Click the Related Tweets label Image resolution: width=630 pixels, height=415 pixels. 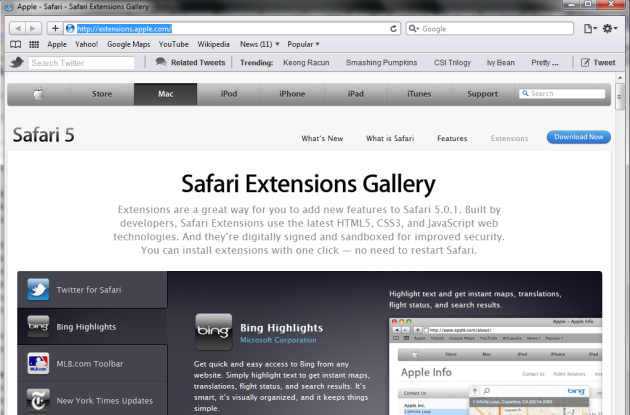click(x=198, y=63)
